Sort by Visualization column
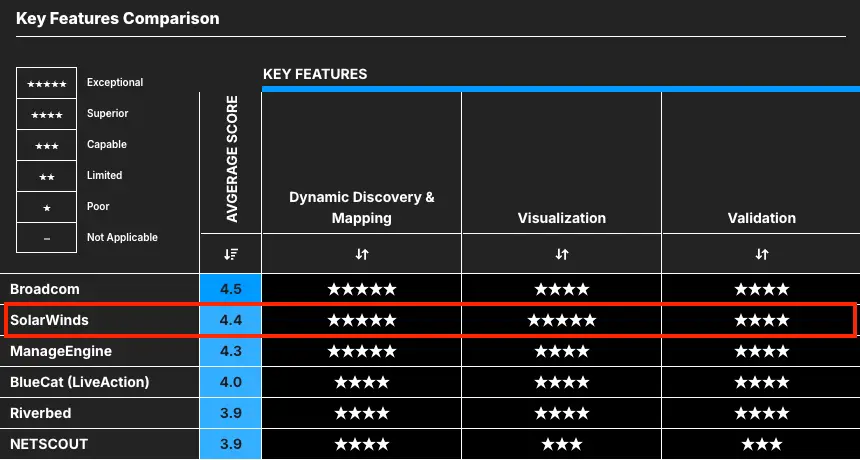 click(x=562, y=254)
